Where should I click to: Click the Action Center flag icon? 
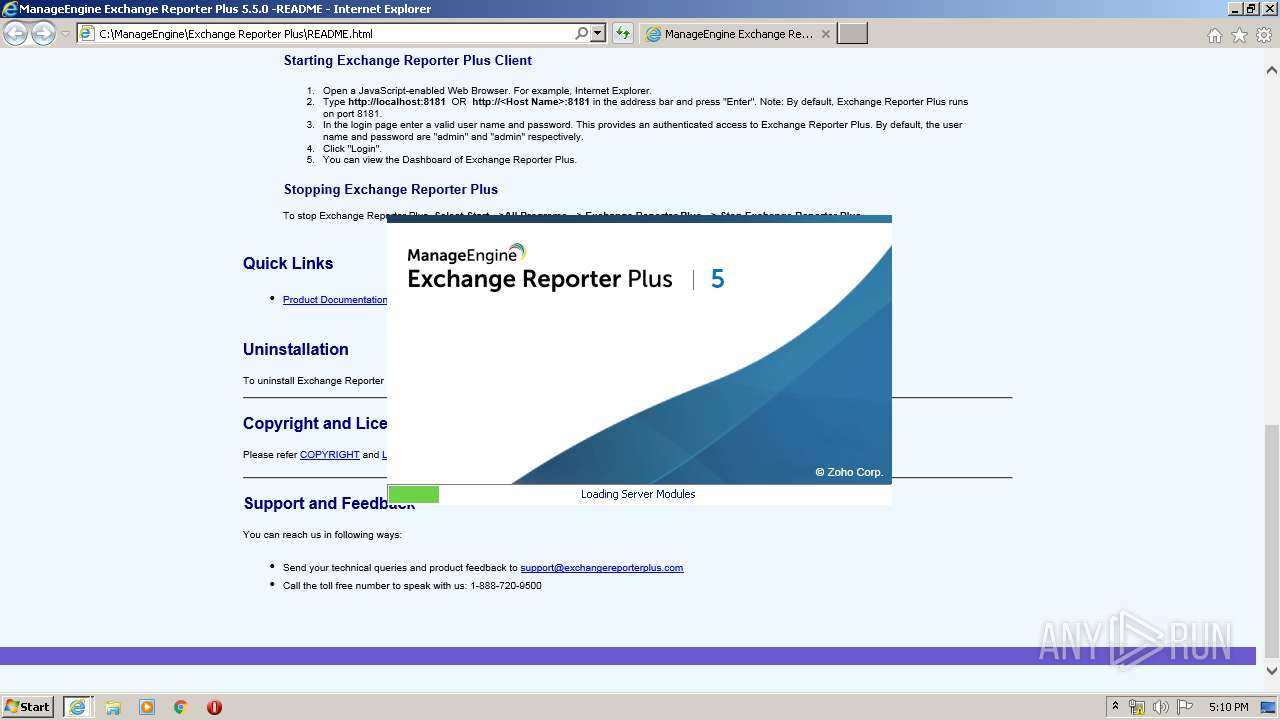tap(1185, 707)
